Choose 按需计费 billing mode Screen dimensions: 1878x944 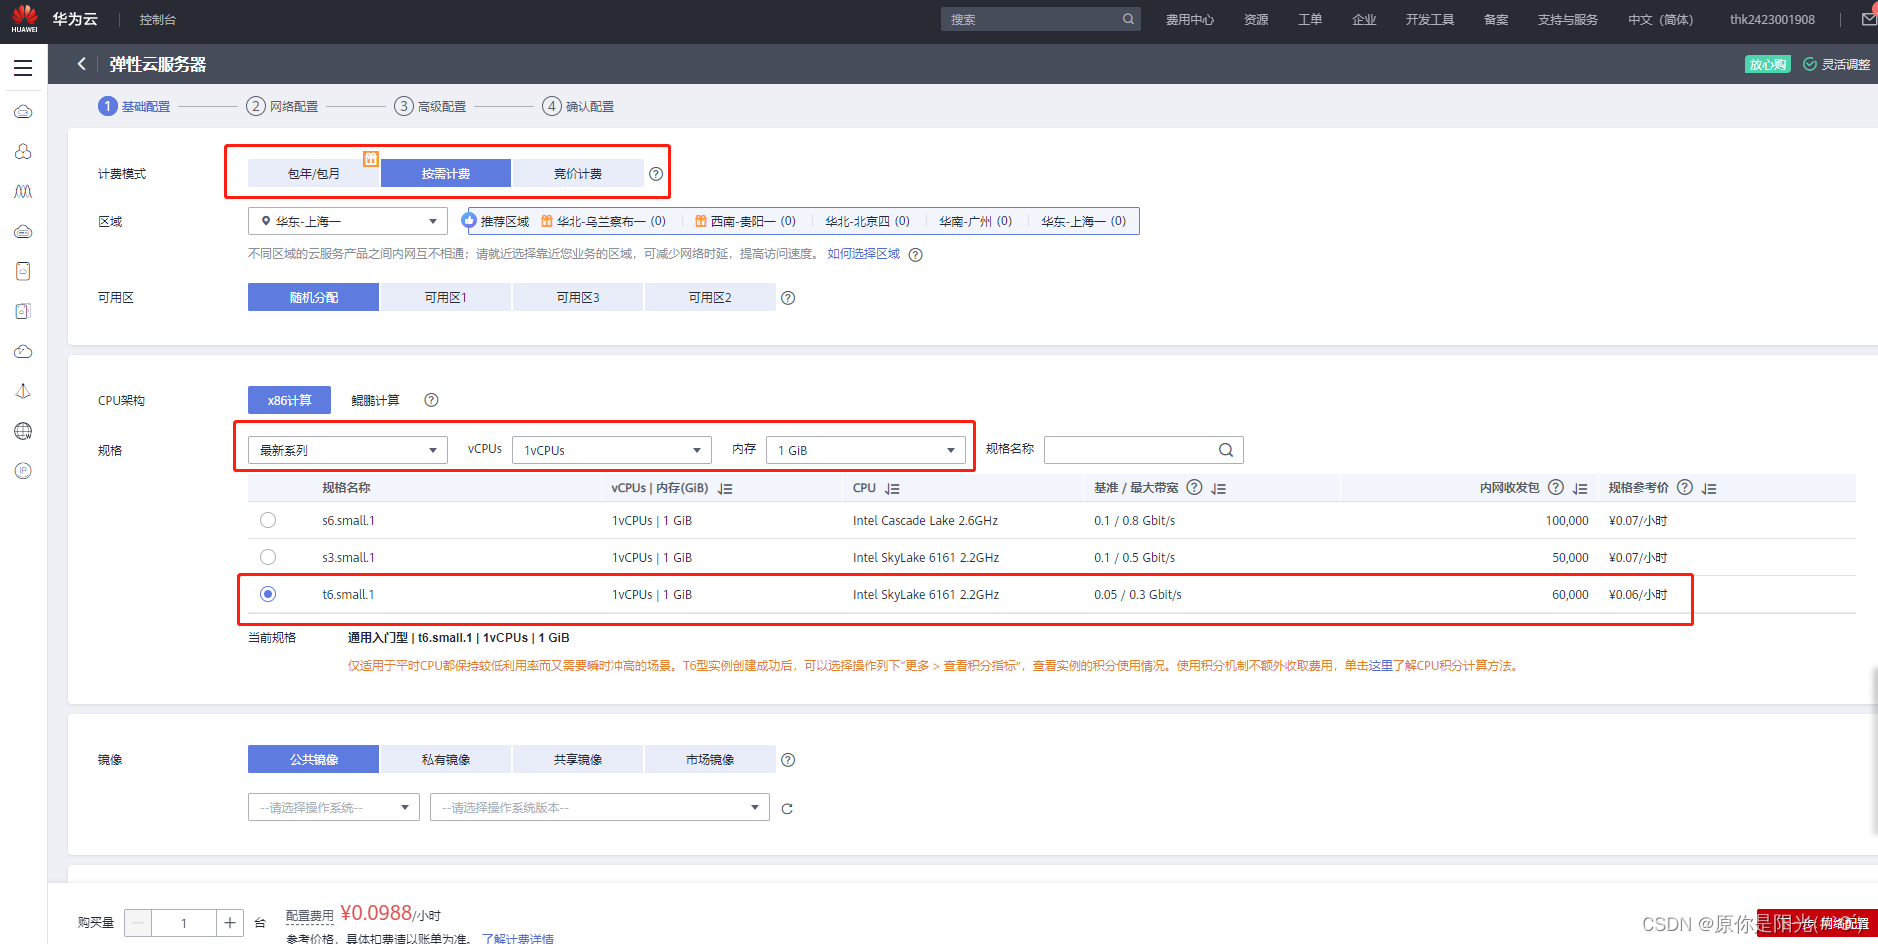pos(446,173)
